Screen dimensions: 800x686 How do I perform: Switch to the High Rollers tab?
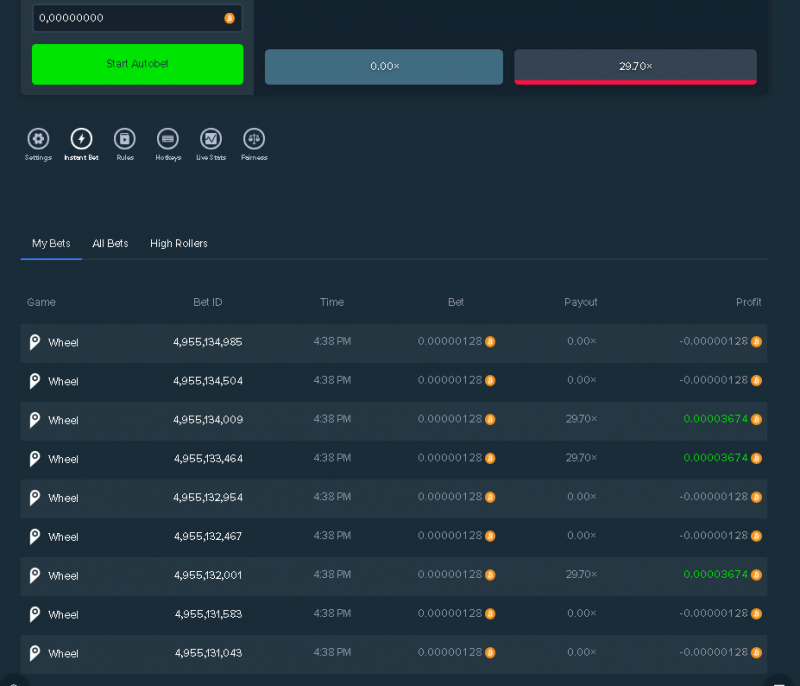pos(179,244)
